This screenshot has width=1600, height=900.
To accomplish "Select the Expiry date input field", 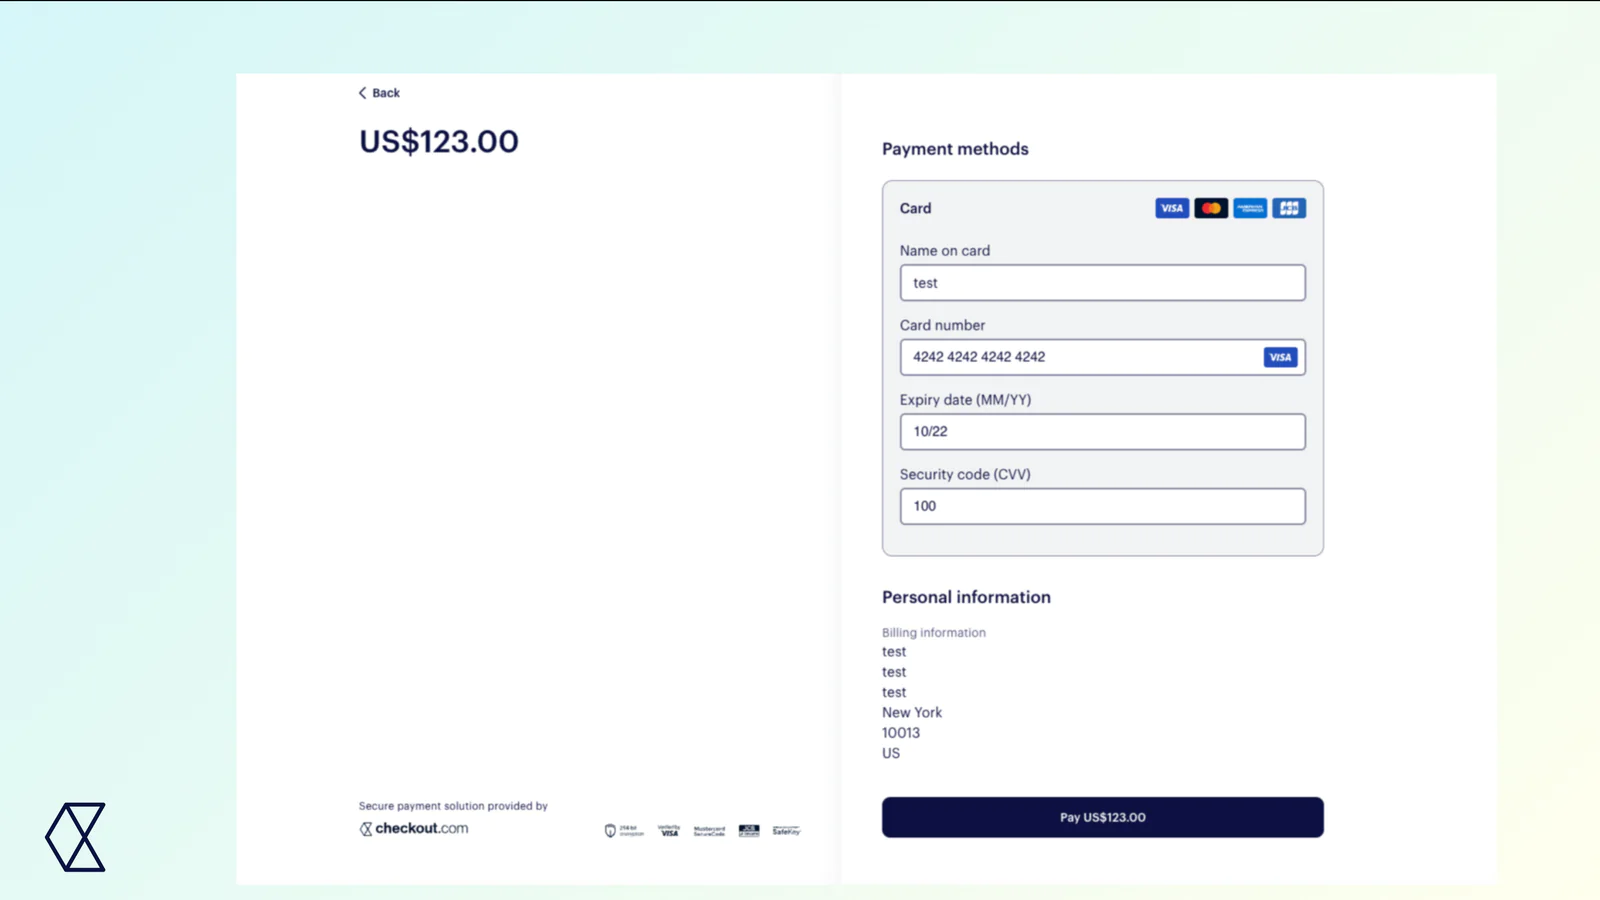I will coord(1102,432).
